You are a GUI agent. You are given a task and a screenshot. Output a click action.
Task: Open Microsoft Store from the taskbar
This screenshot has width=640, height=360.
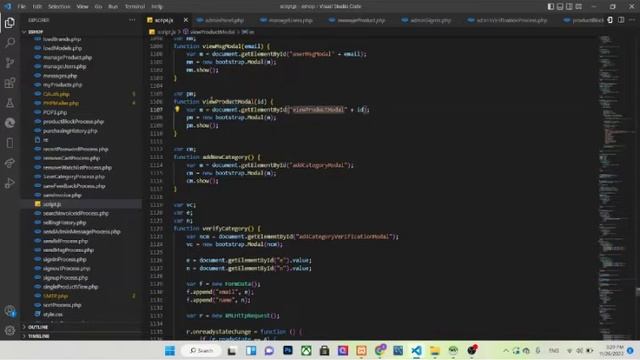pos(324,350)
